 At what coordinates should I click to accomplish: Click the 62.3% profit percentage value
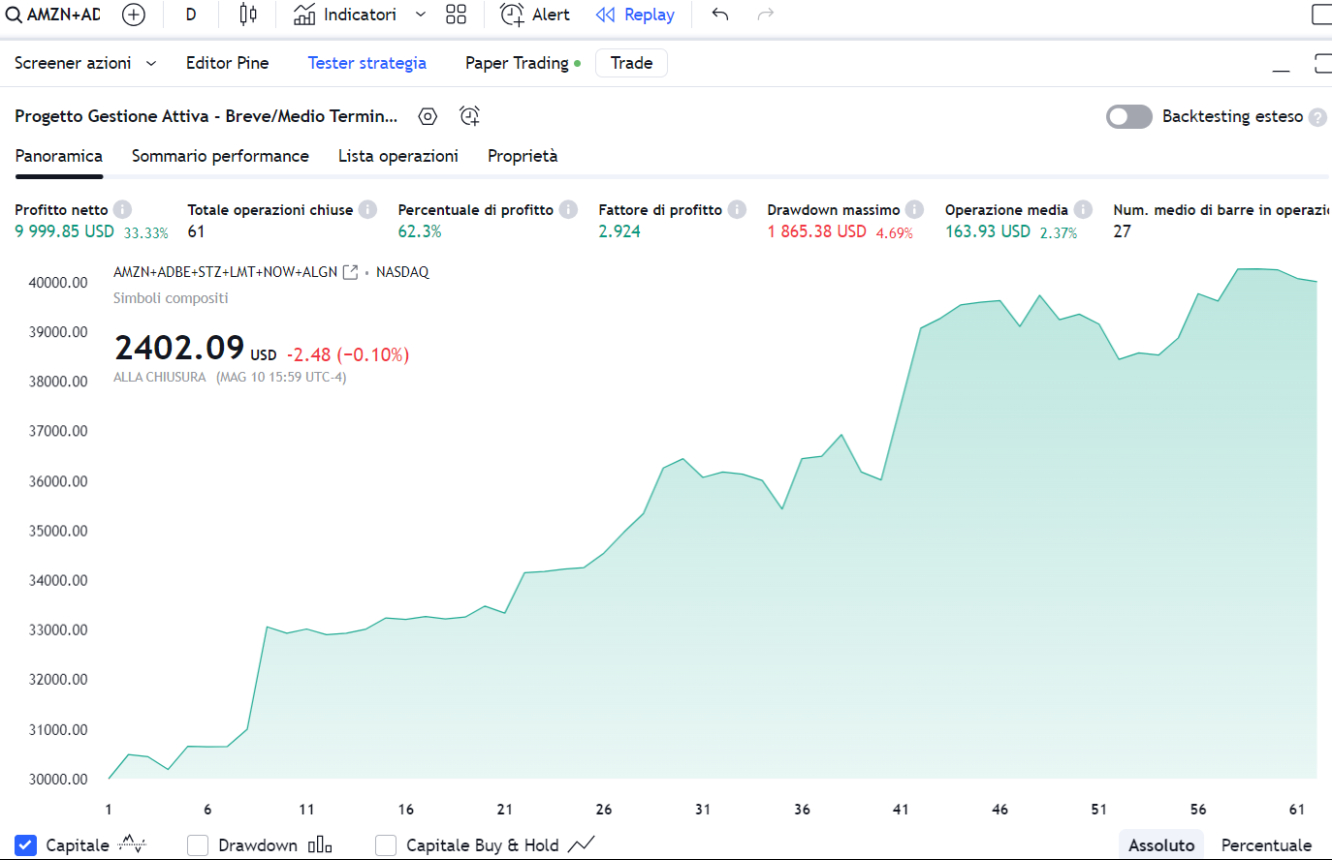(419, 231)
